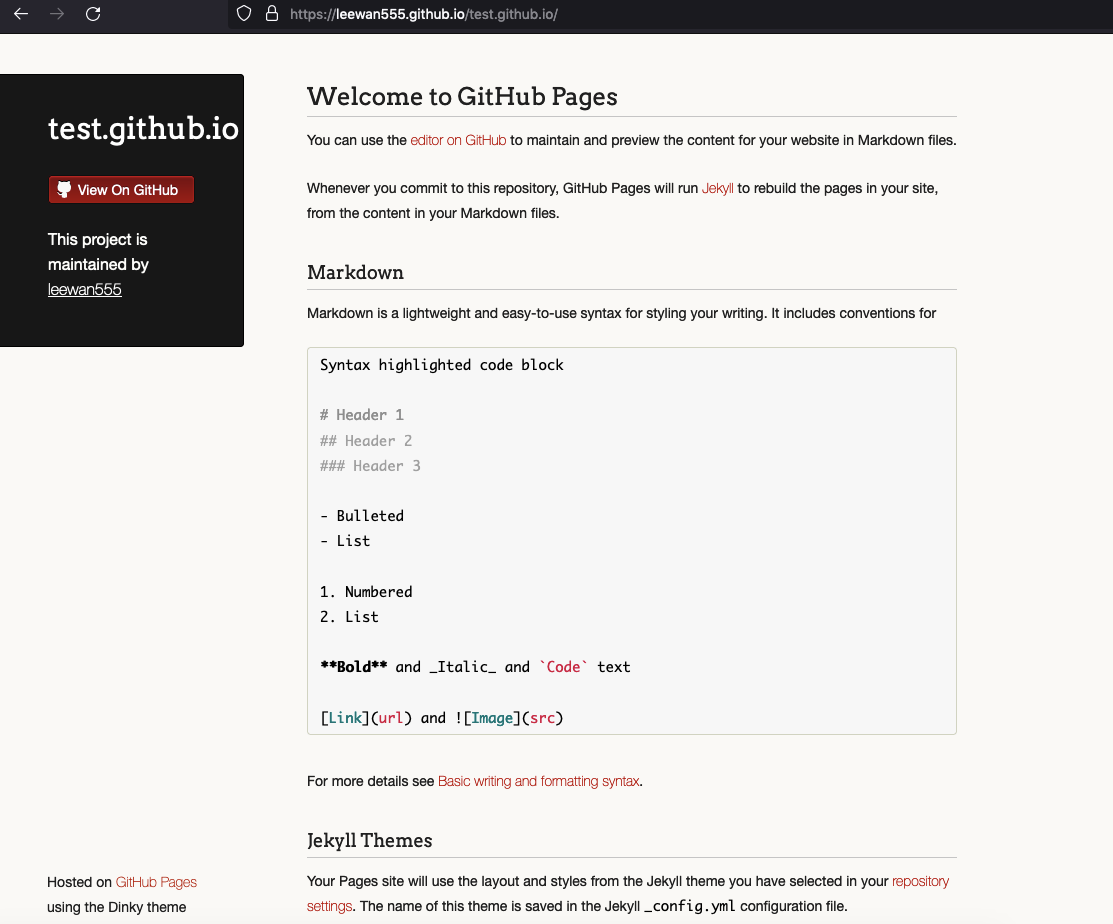Click '![Image](src)' in the code block
This screenshot has width=1113, height=924.
[509, 718]
